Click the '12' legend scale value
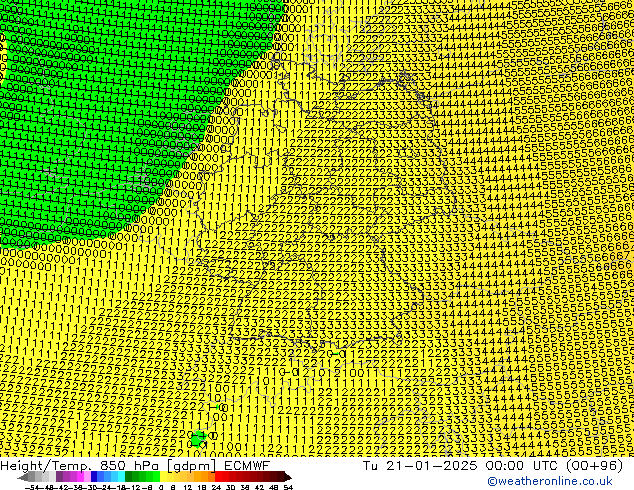Screen dimensions: 634x490 [188, 487]
